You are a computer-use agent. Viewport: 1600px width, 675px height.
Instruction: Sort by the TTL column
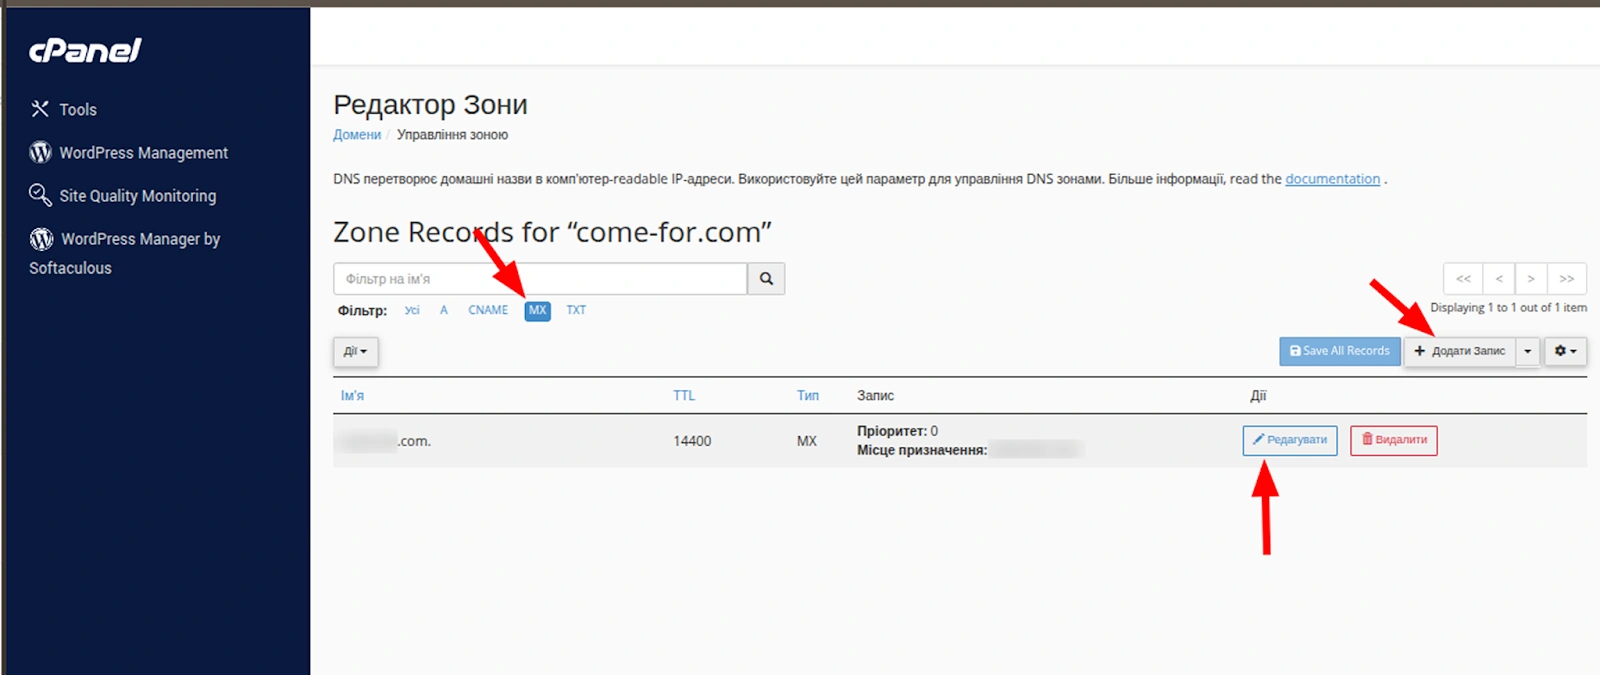coord(684,396)
